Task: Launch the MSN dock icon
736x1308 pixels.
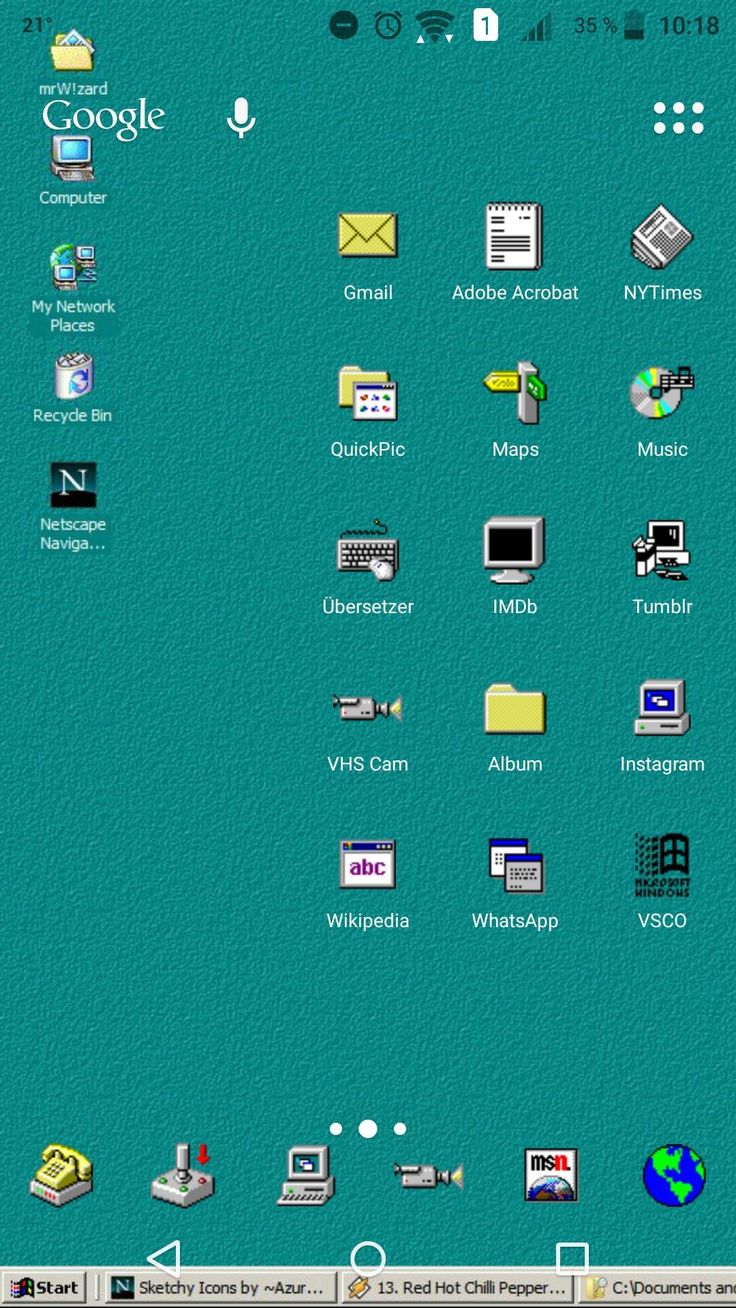Action: pos(551,1175)
